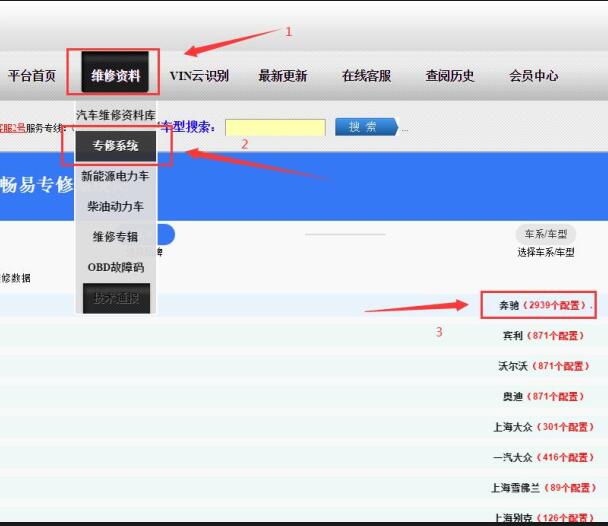This screenshot has width=608, height=526.
Task: Open 宾利 (871个配置) brand link
Action: [543, 335]
